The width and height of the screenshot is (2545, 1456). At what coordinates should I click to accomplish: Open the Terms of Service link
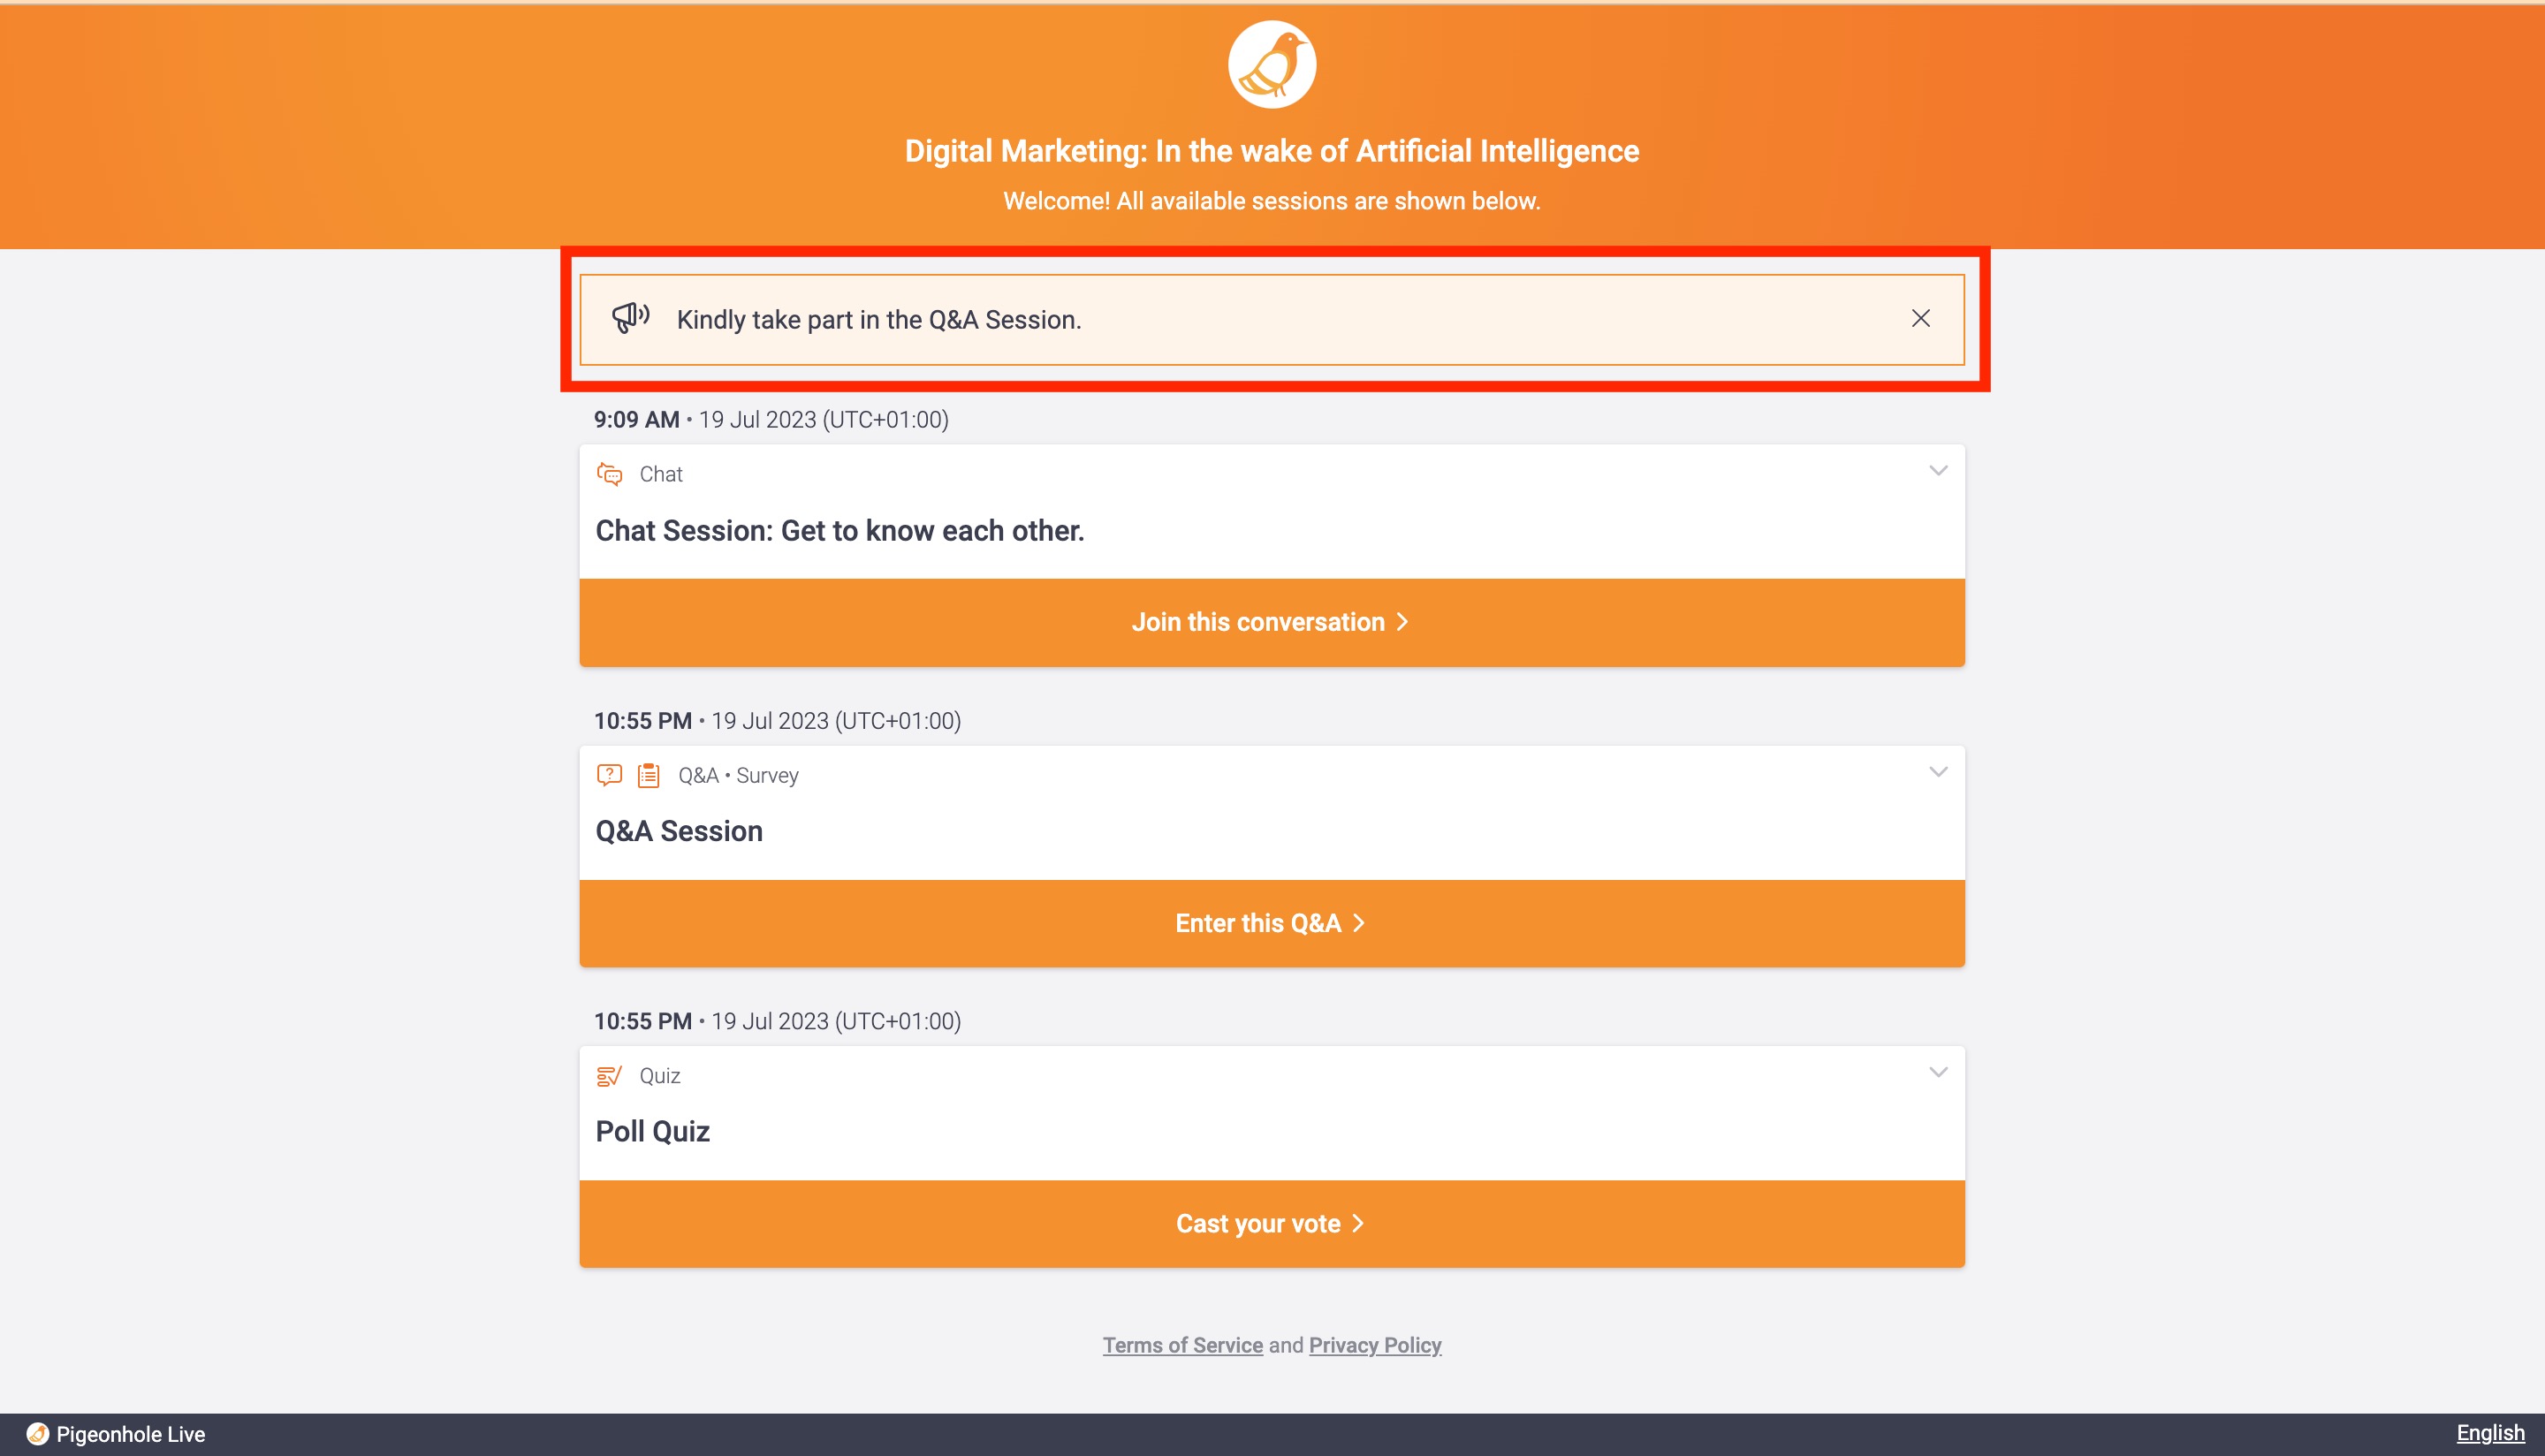[1182, 1345]
